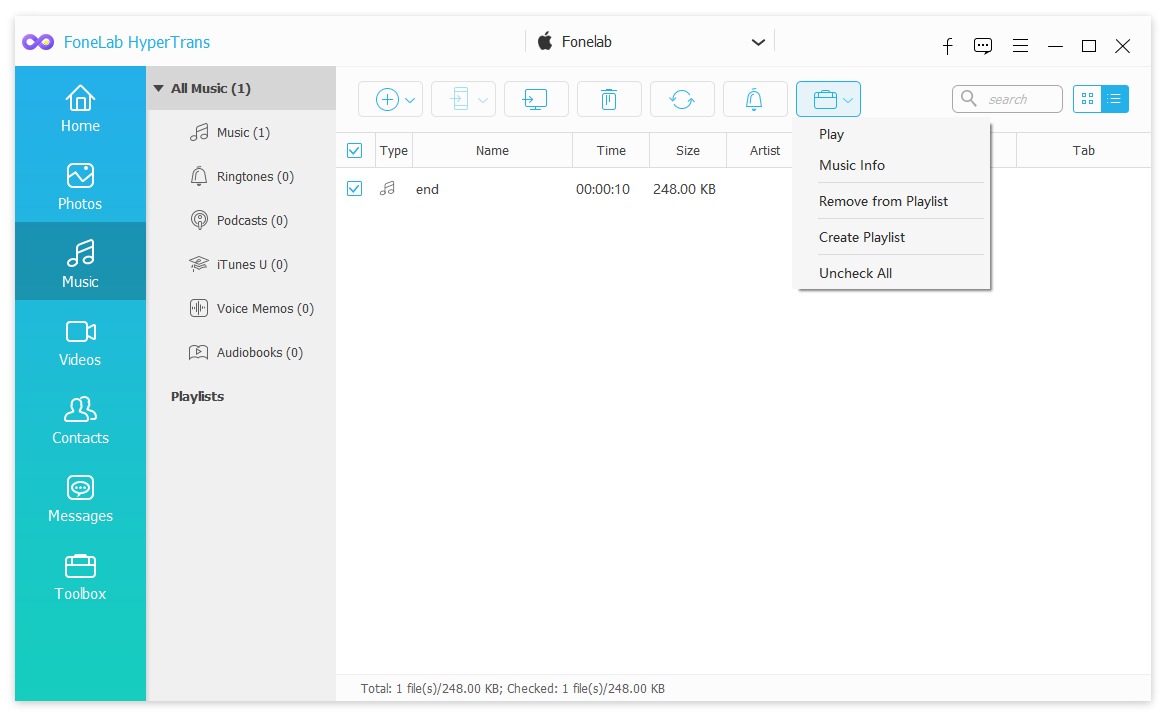
Task: Click Remove from Playlist option
Action: pos(883,201)
